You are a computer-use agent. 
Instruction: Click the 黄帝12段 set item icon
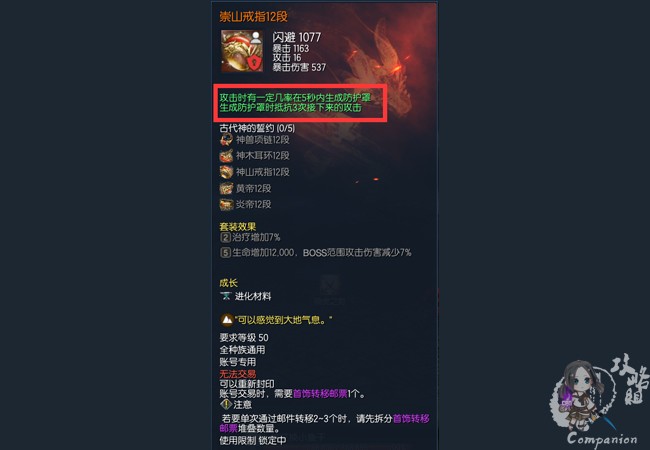click(226, 188)
